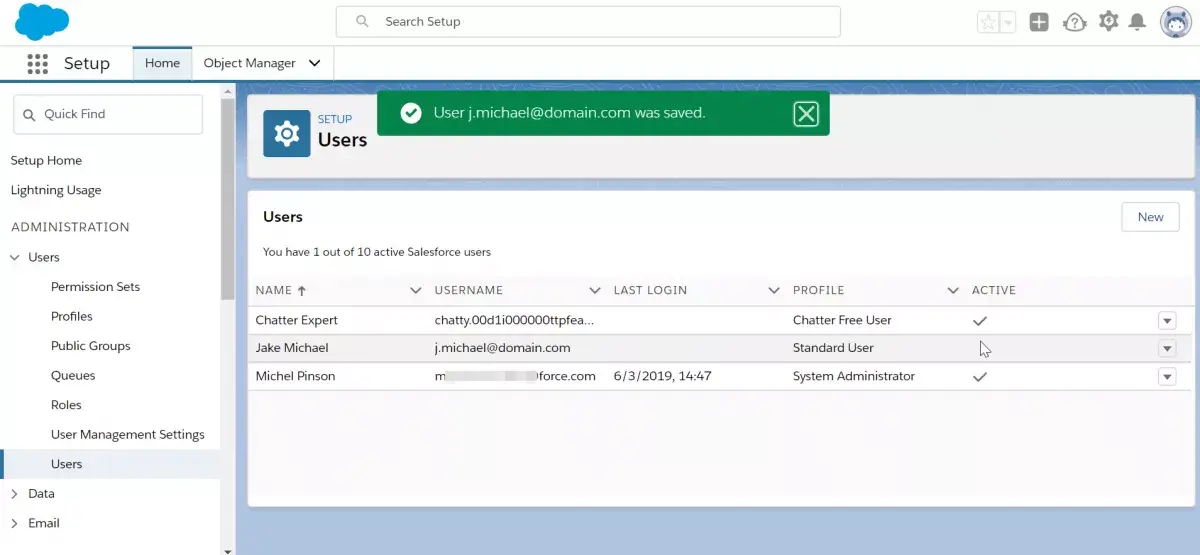This screenshot has width=1200, height=555.
Task: Open the Setup gear menu in header
Action: (x=1108, y=21)
